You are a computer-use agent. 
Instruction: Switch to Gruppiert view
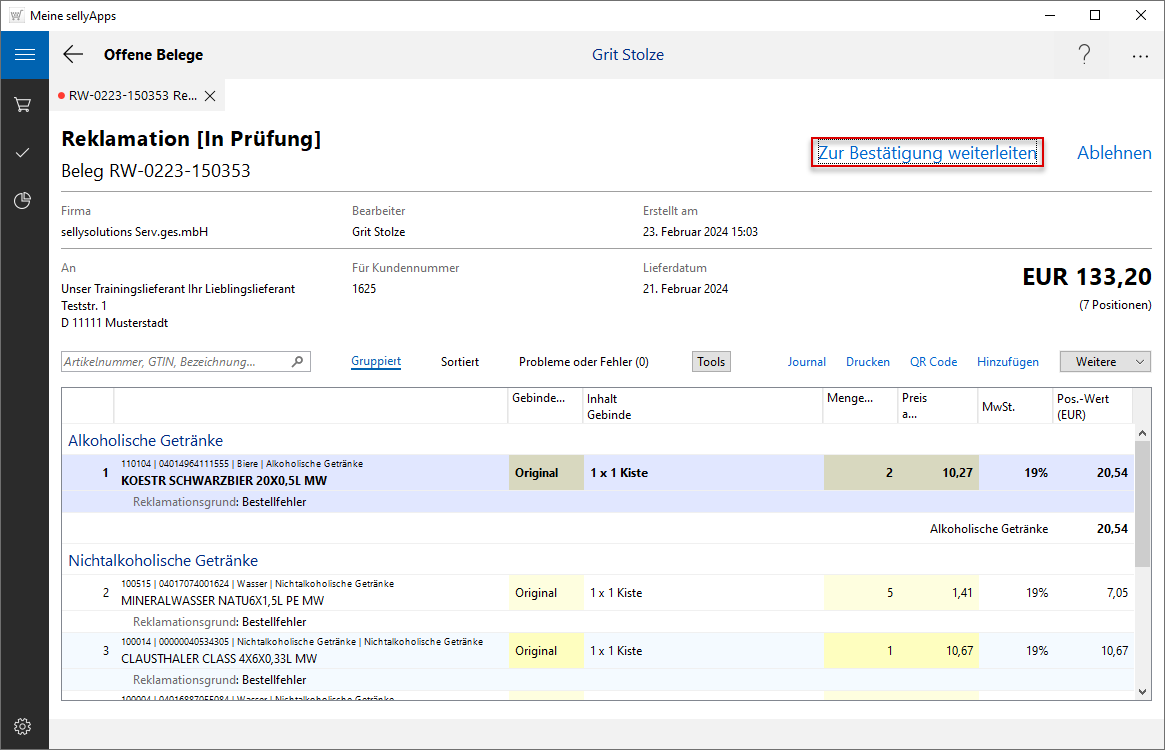pyautogui.click(x=376, y=362)
